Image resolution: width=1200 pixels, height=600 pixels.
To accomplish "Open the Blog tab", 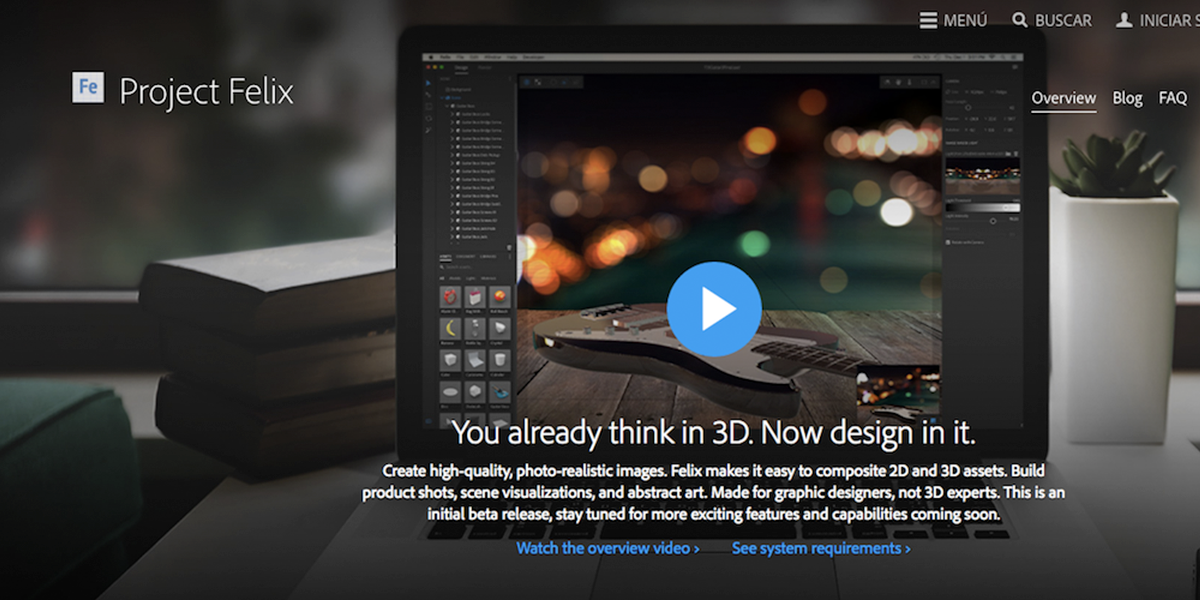I will (x=1127, y=98).
